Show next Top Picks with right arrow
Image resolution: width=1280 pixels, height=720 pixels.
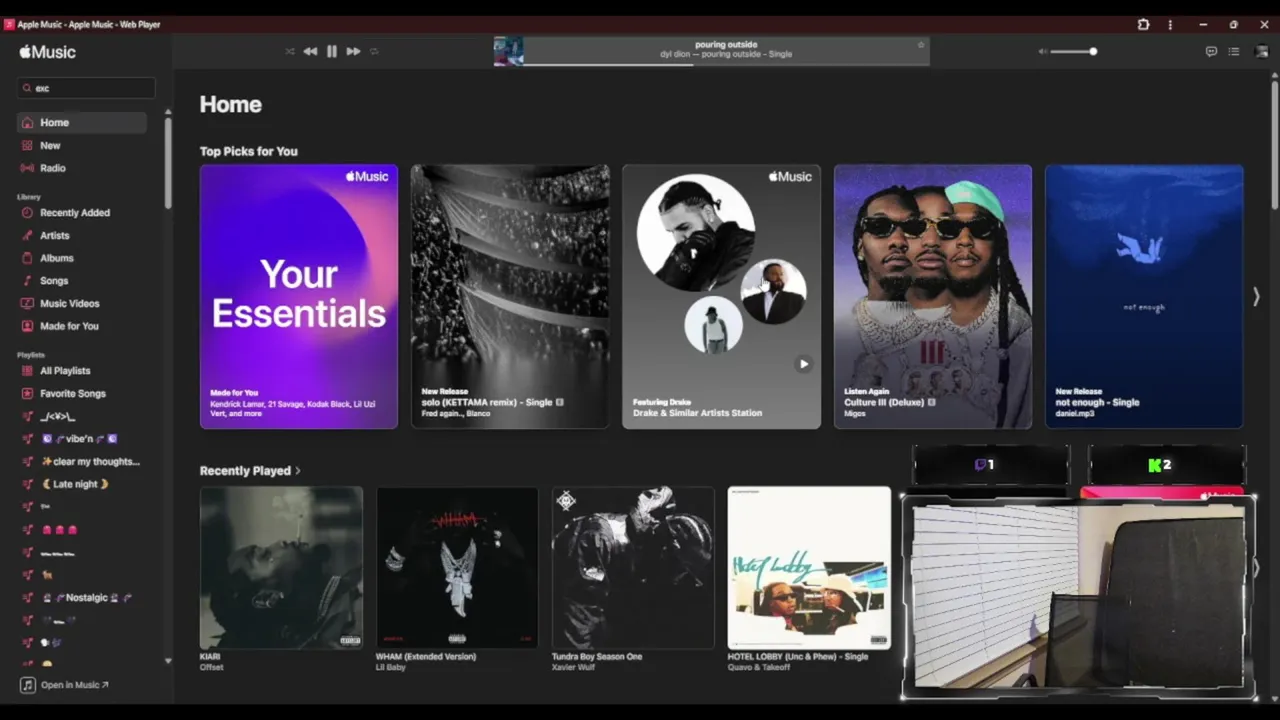(x=1256, y=297)
